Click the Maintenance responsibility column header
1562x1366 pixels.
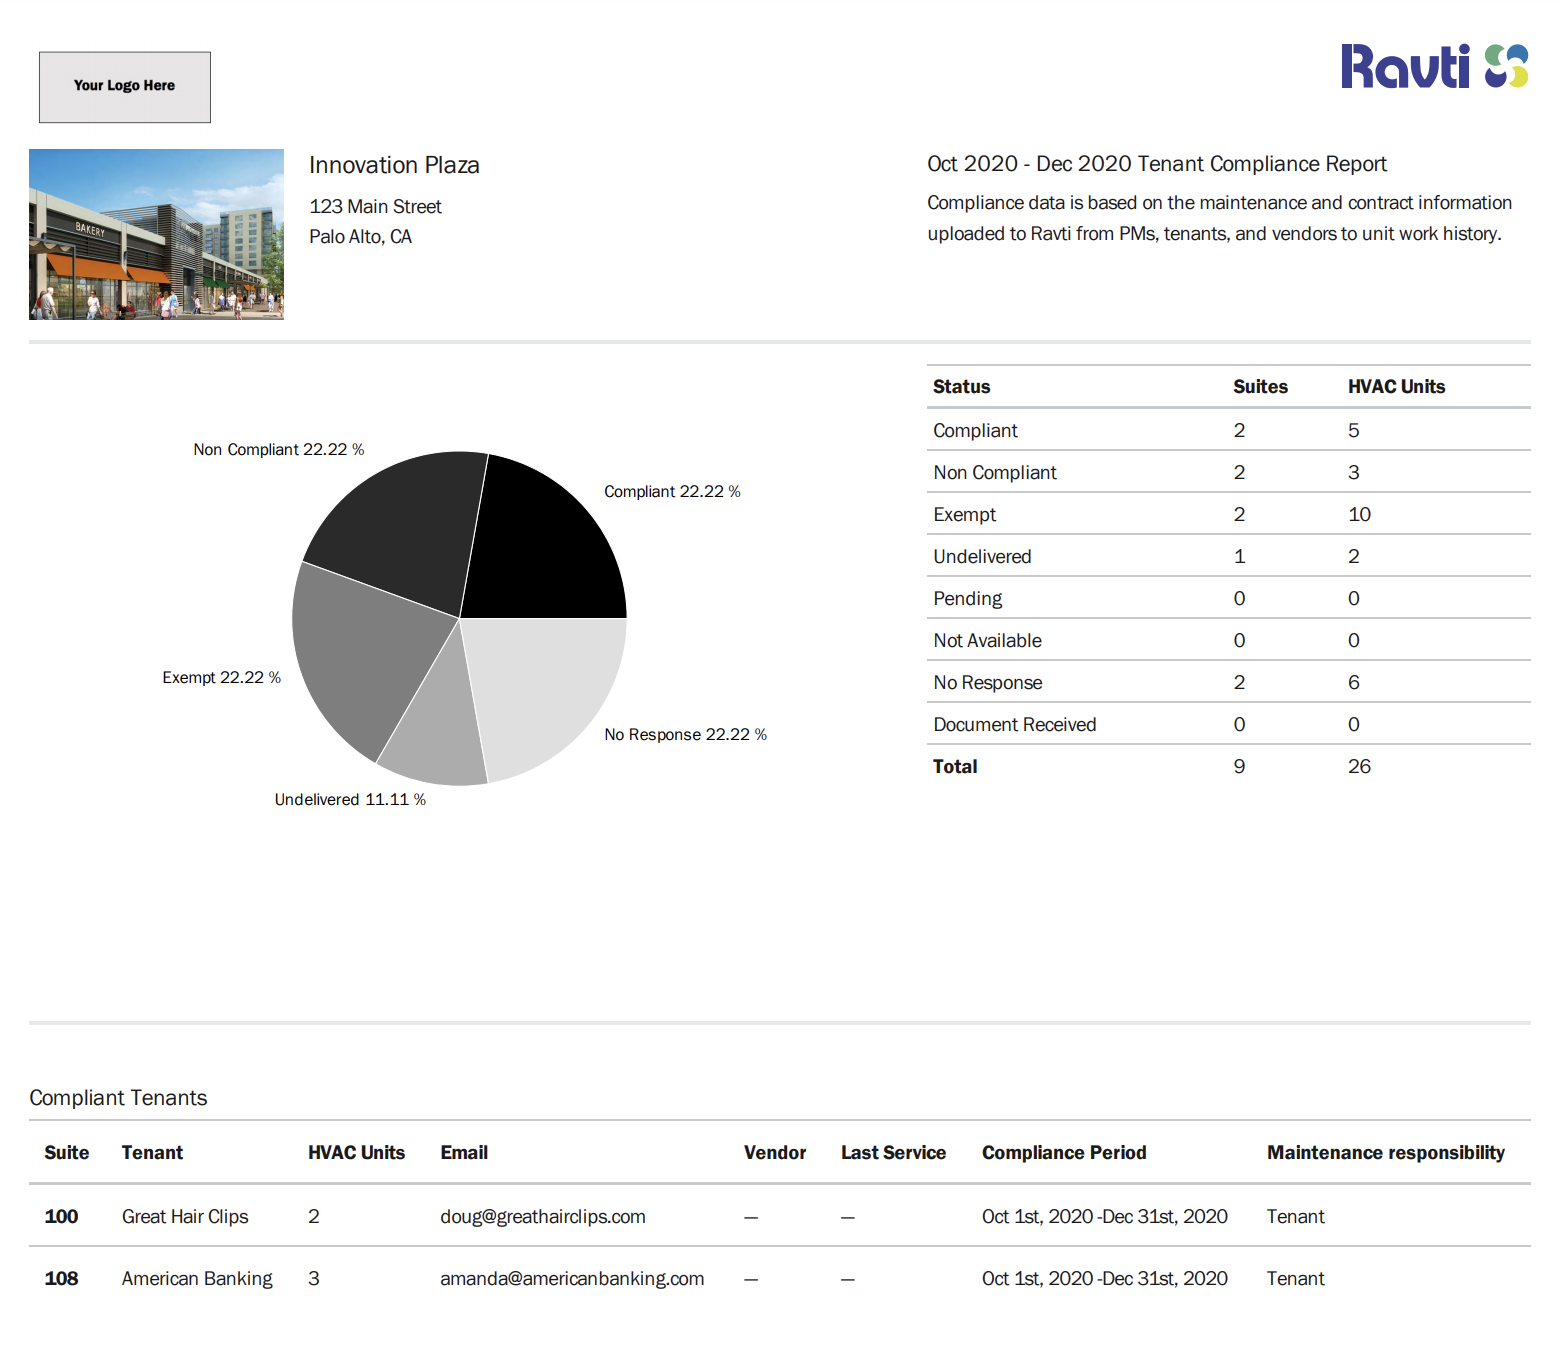tap(1386, 1152)
